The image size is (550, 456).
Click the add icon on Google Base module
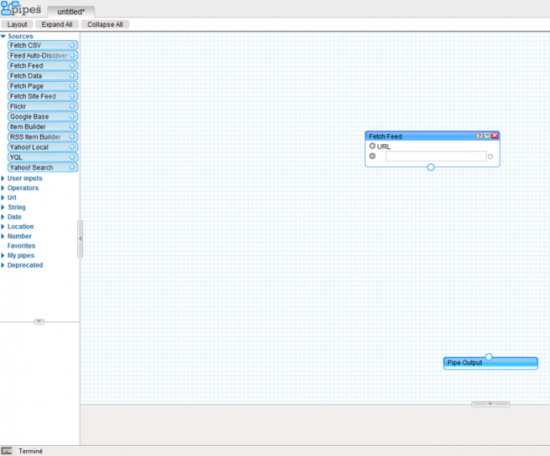point(72,116)
